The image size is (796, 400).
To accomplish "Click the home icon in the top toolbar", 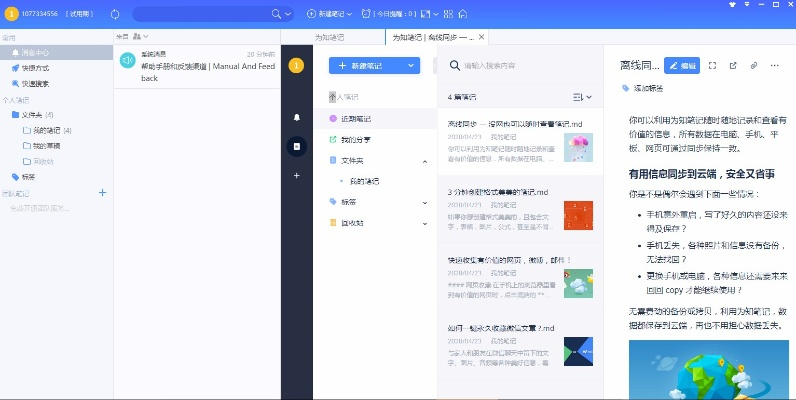I will (x=462, y=14).
